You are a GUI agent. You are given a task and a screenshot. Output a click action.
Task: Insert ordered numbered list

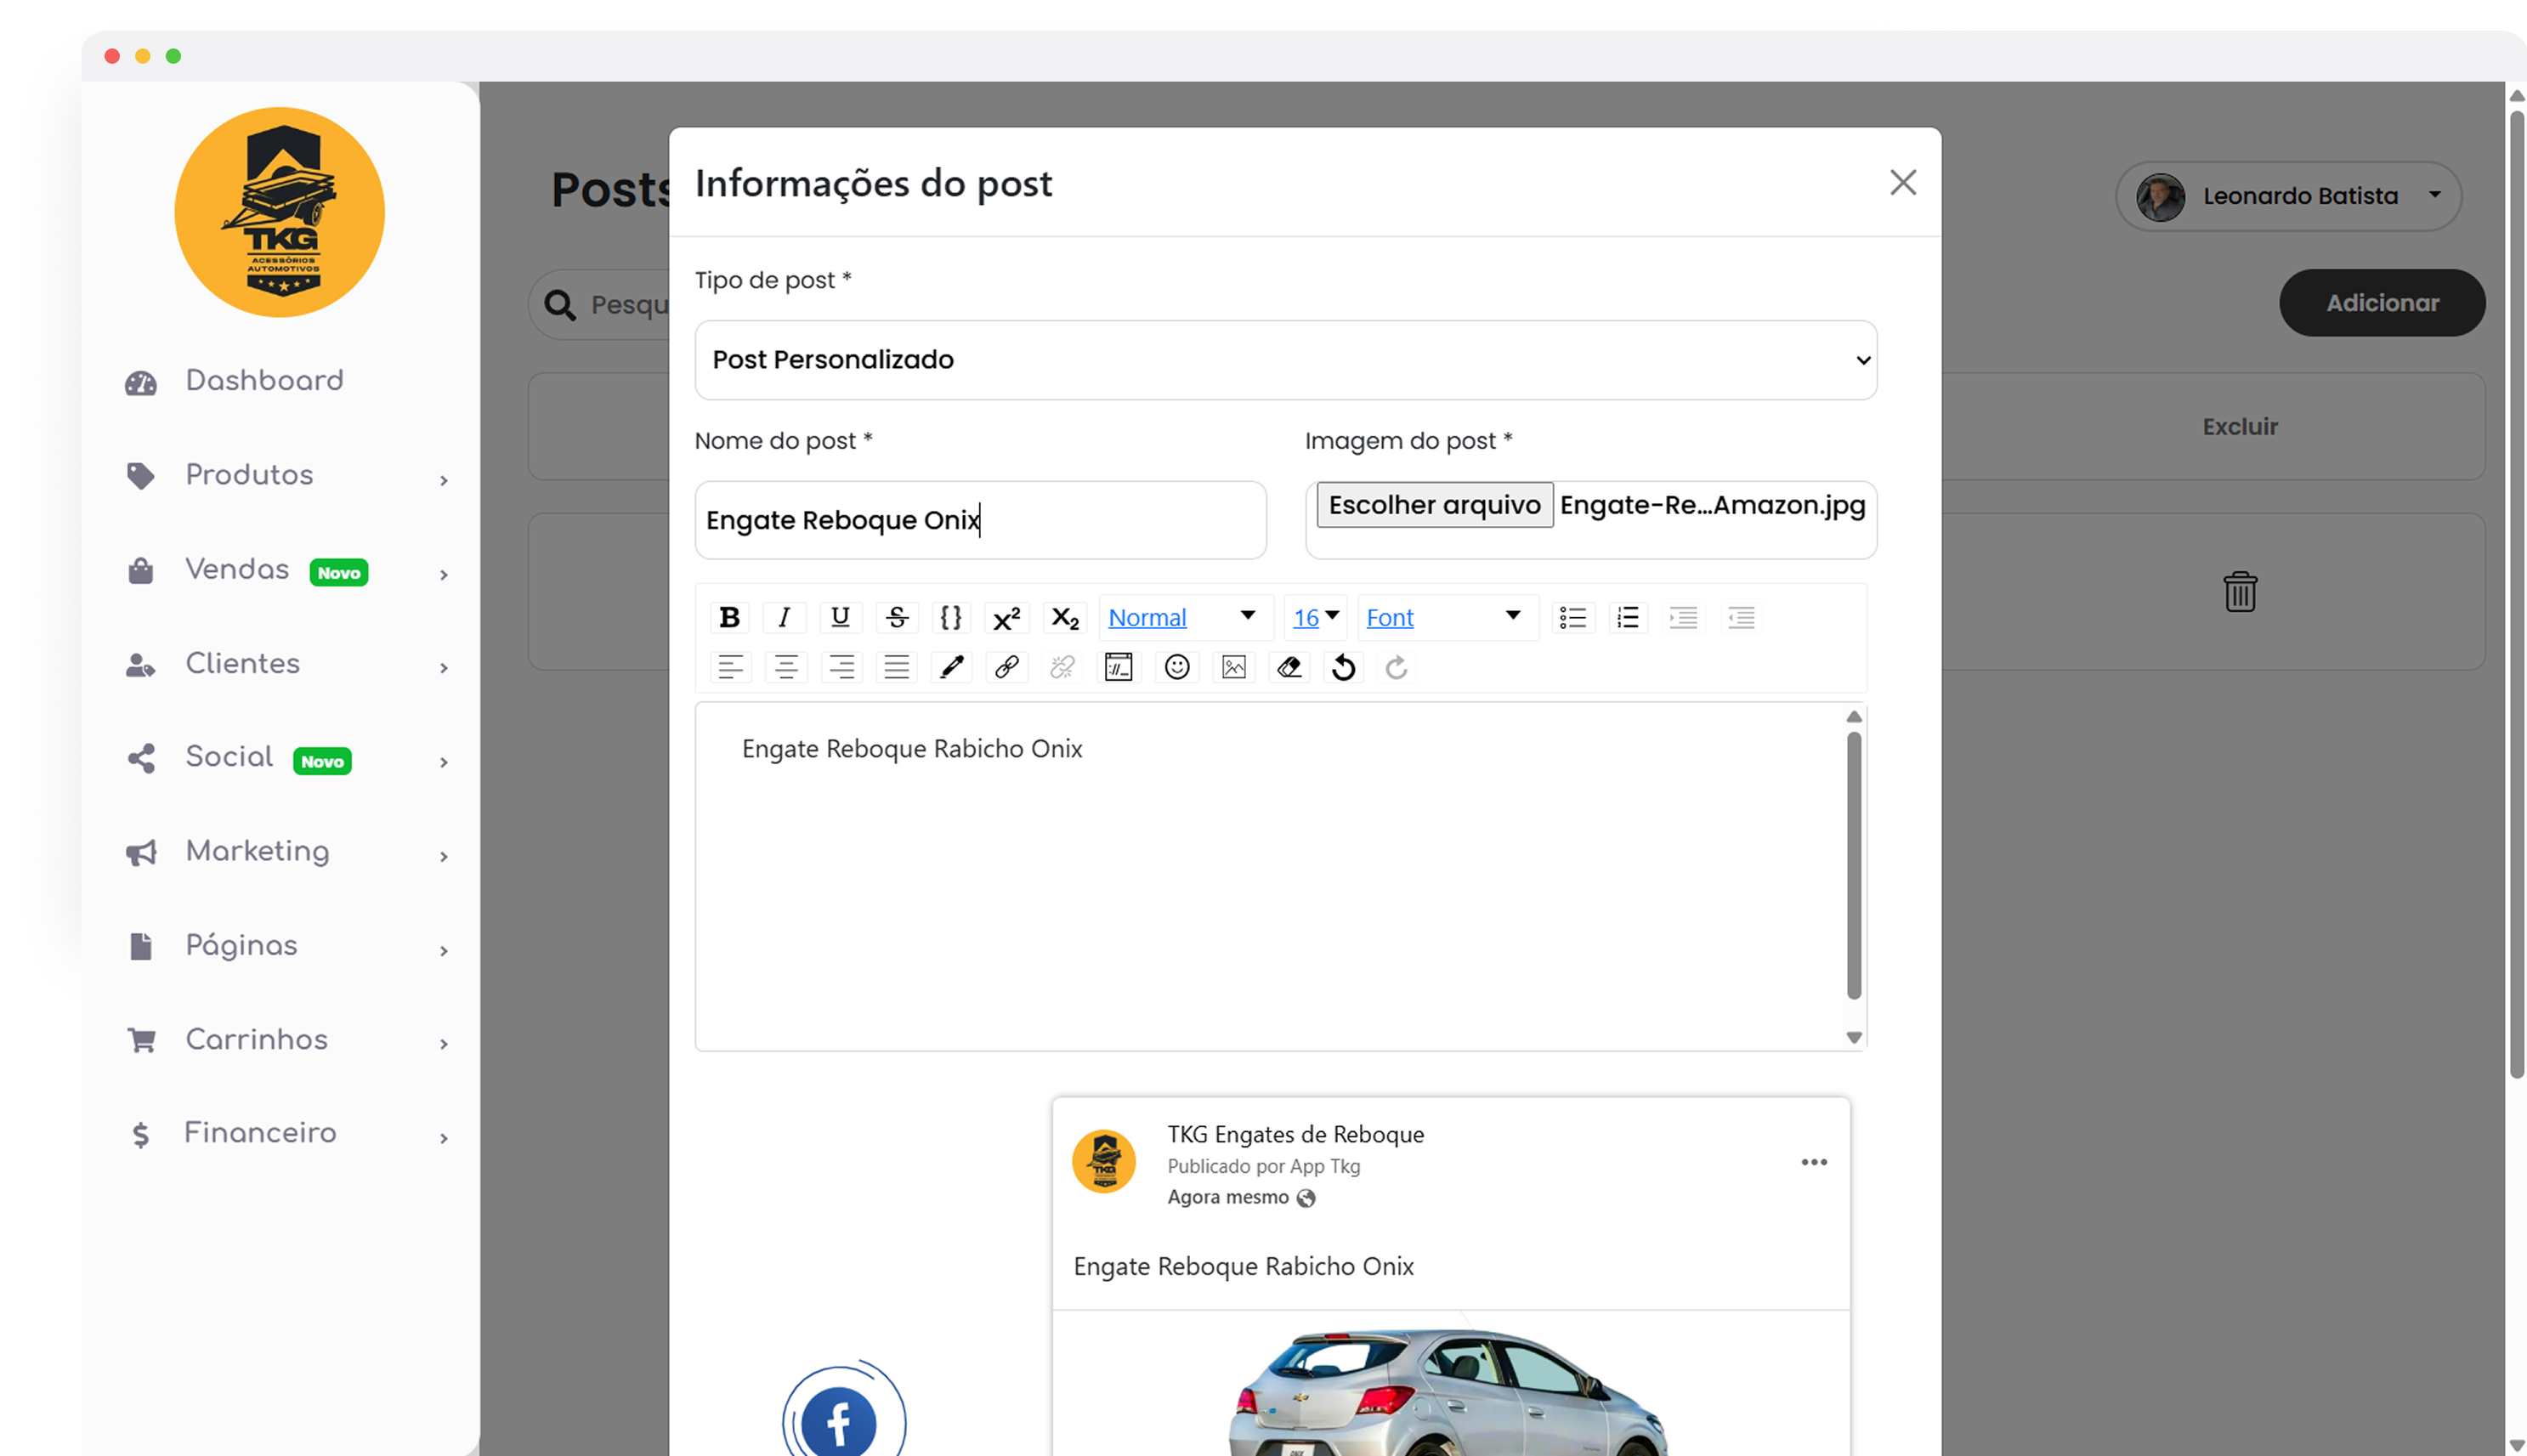(1627, 617)
